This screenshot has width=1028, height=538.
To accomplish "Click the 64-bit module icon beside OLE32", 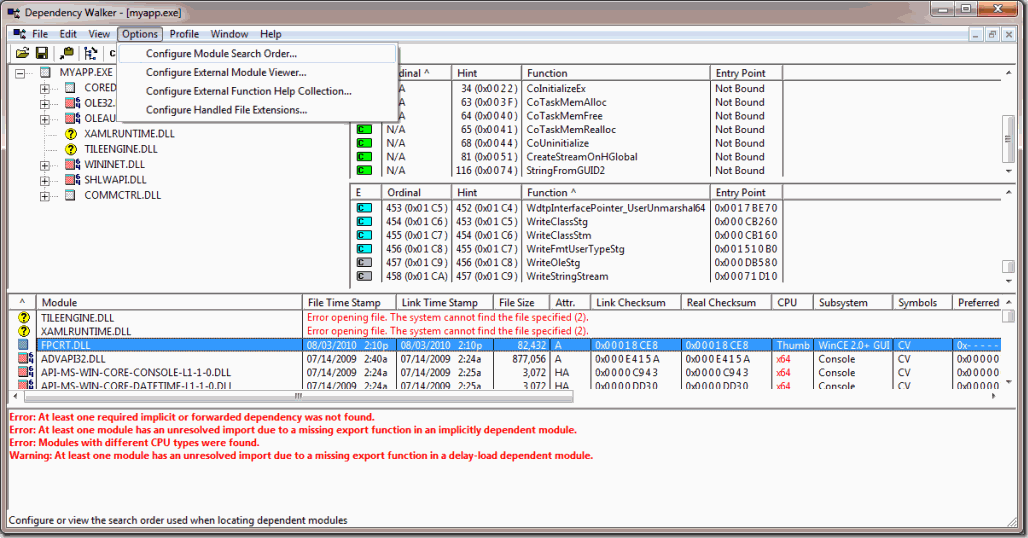I will point(72,103).
